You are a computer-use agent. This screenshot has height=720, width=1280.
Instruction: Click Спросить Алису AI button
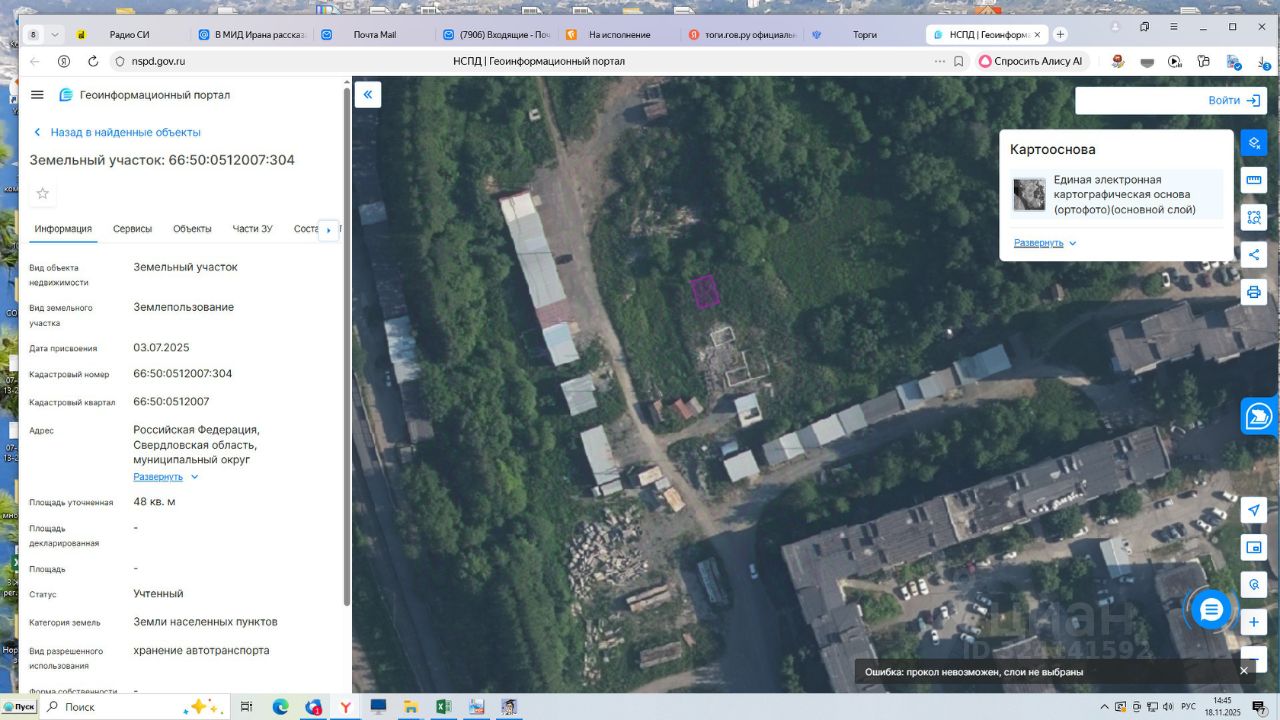tap(1030, 61)
